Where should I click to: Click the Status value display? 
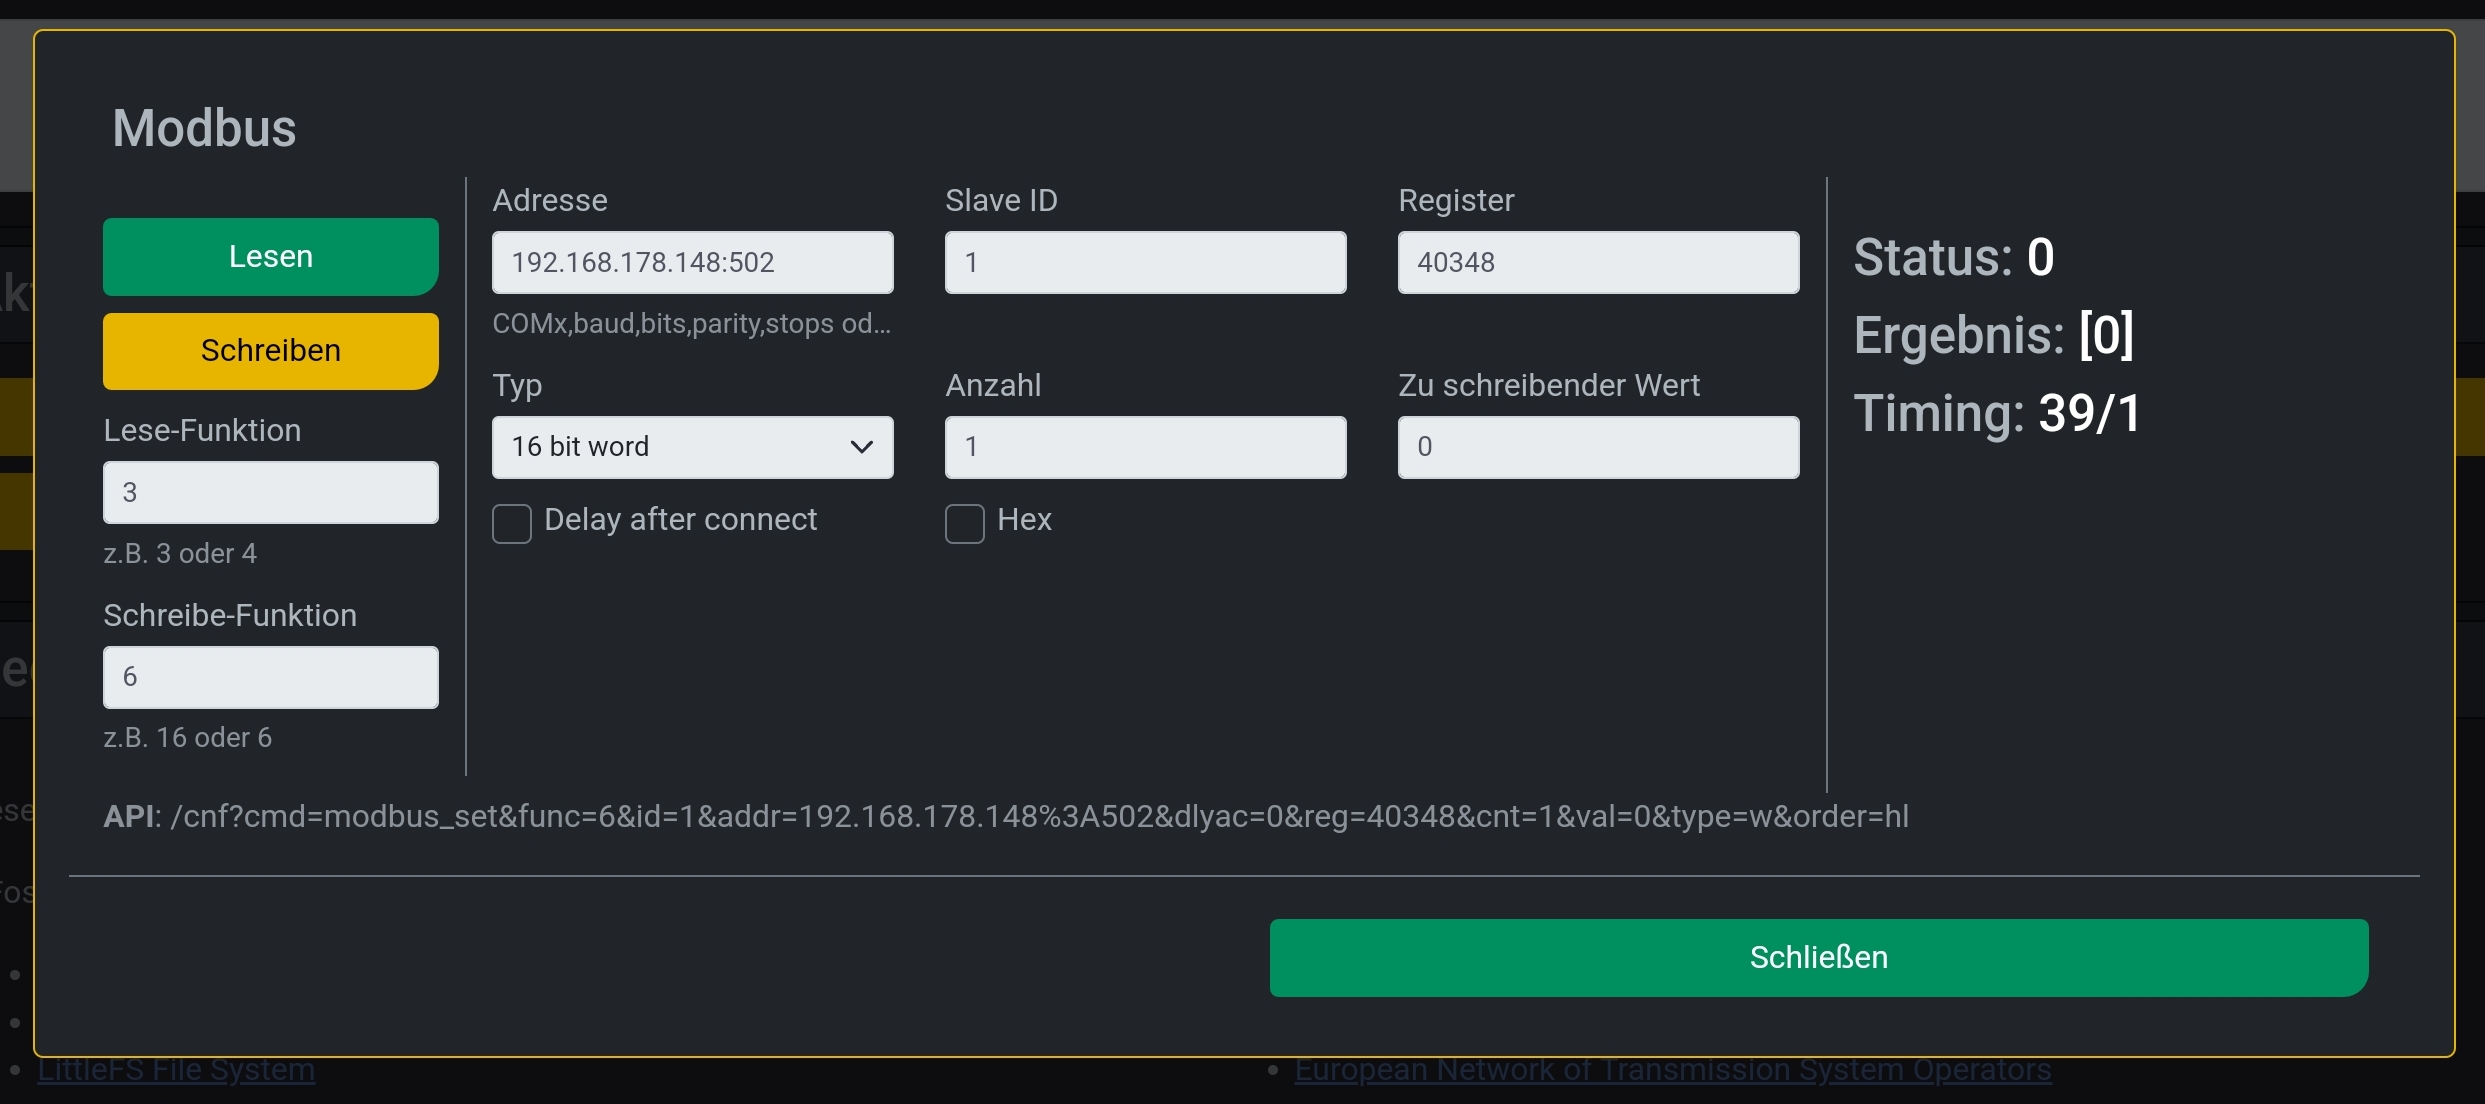pyautogui.click(x=2040, y=257)
